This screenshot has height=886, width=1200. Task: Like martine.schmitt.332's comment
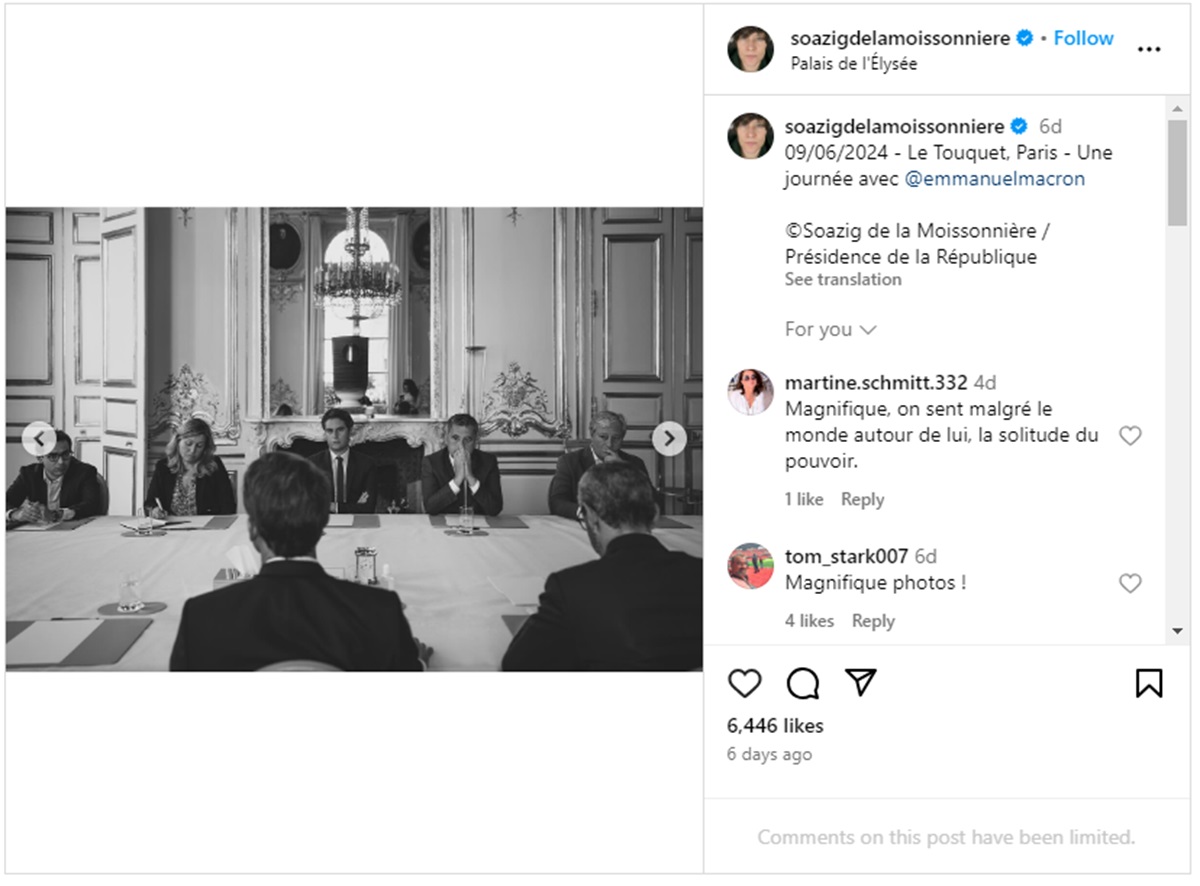(1130, 436)
